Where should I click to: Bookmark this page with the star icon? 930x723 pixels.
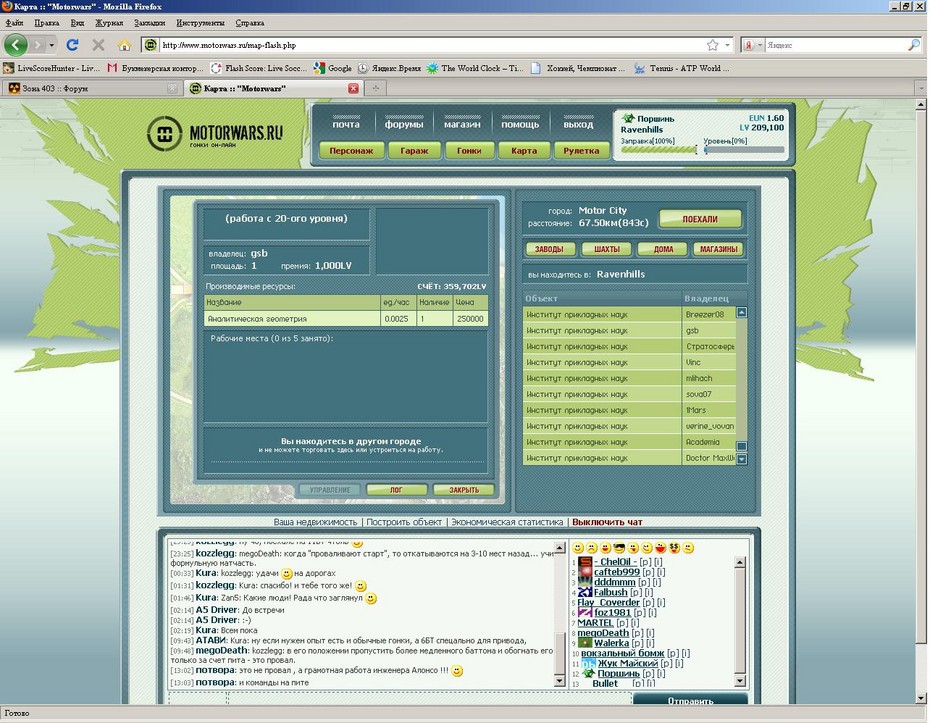pos(712,45)
